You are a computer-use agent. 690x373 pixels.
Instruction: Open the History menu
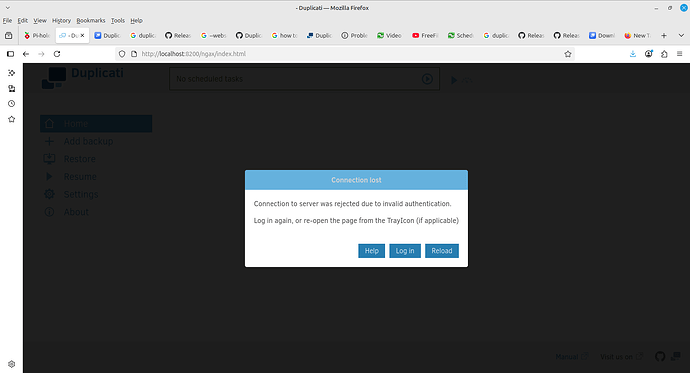(x=61, y=20)
